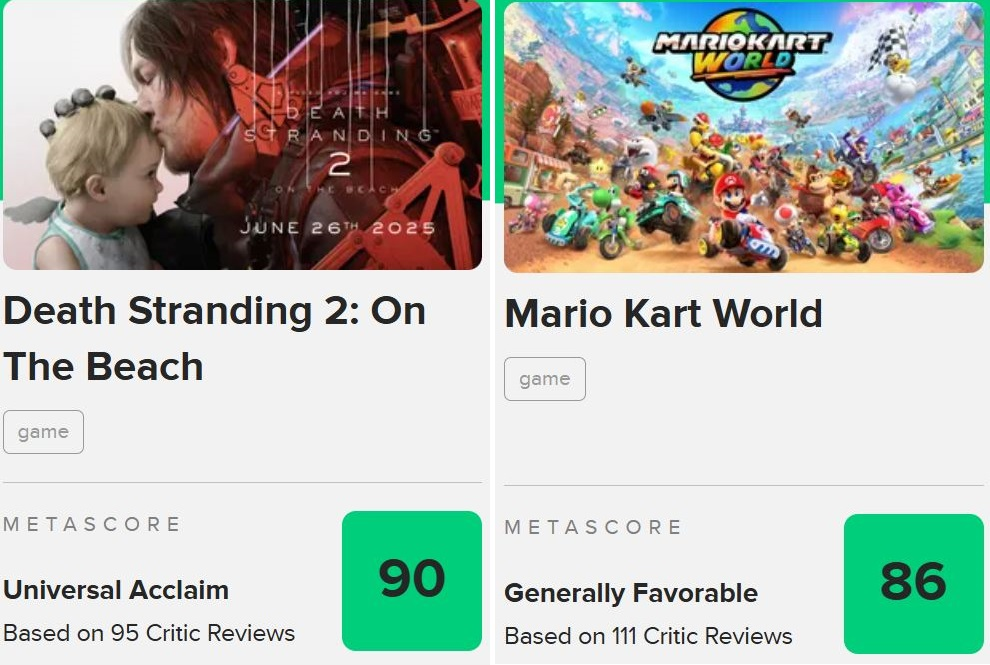Click the green 86 Metascore badge

point(913,583)
